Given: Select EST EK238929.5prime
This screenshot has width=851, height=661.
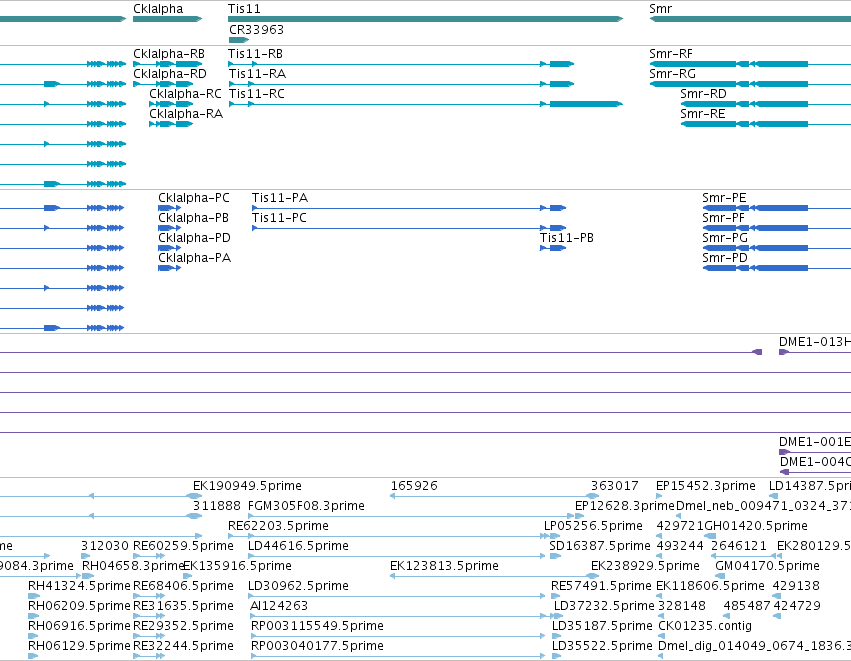Looking at the screenshot, I should (x=645, y=566).
